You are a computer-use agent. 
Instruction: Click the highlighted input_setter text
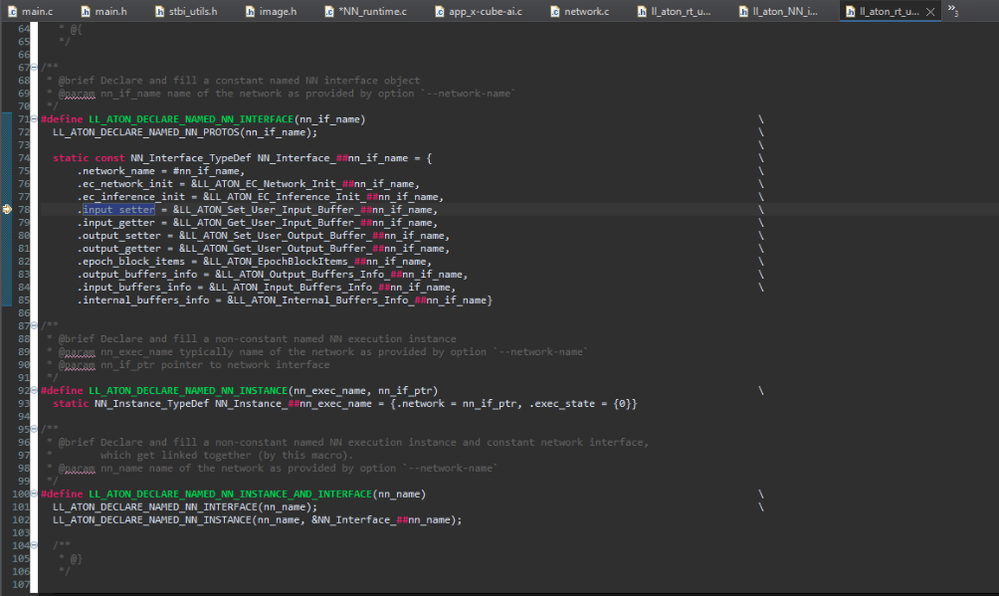click(x=118, y=210)
